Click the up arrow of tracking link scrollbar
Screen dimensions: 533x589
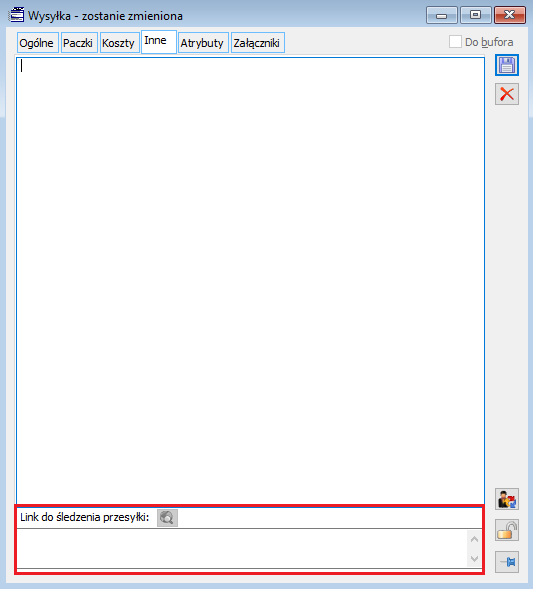tap(474, 539)
